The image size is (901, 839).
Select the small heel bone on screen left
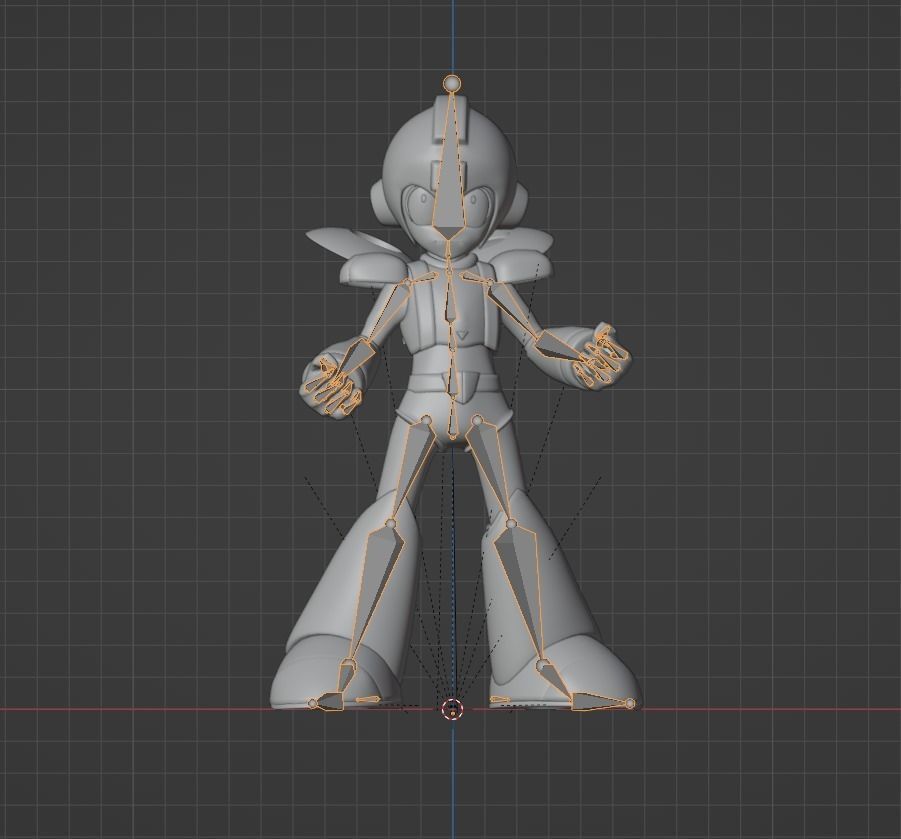pyautogui.click(x=367, y=699)
